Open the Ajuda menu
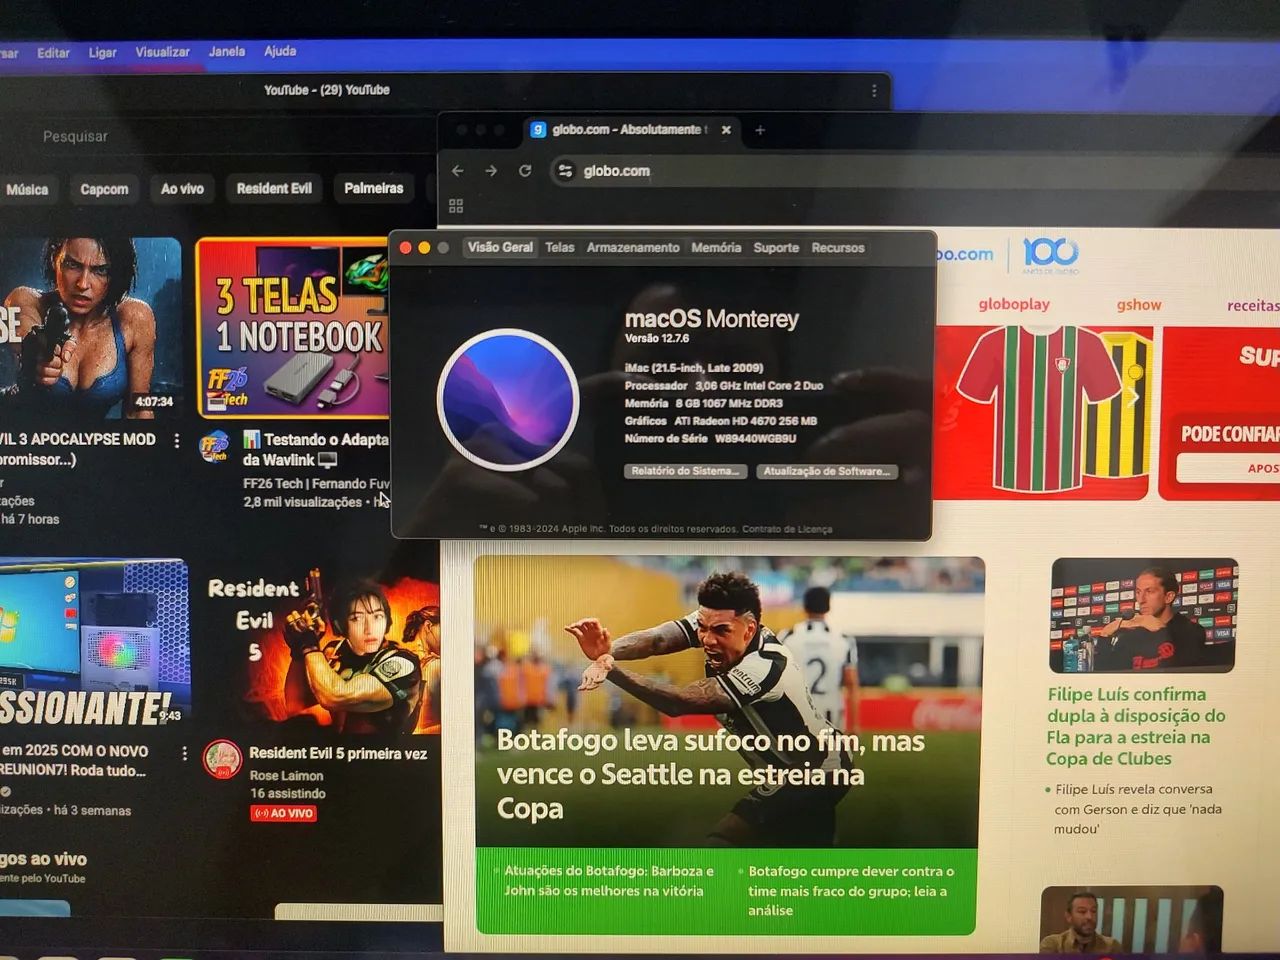The width and height of the screenshot is (1280, 960). click(x=280, y=51)
